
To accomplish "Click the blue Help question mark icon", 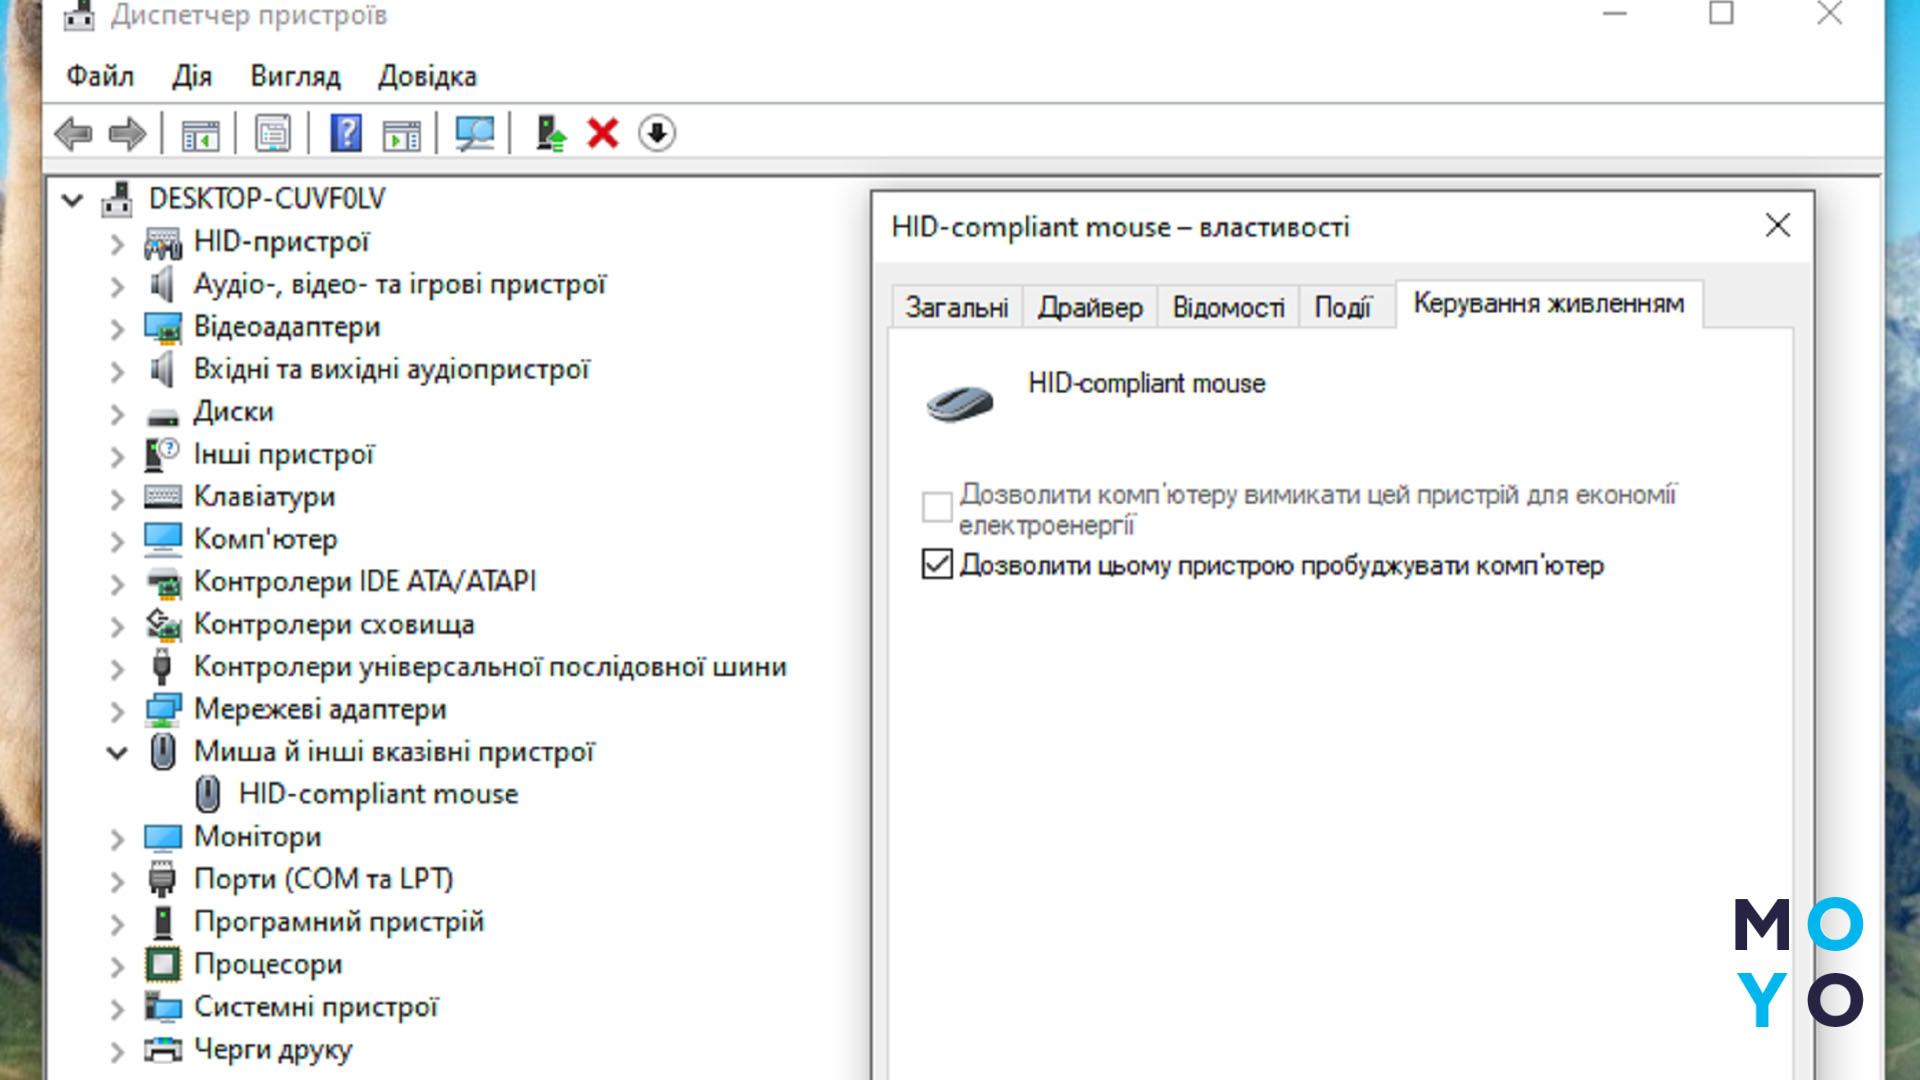I will point(346,133).
